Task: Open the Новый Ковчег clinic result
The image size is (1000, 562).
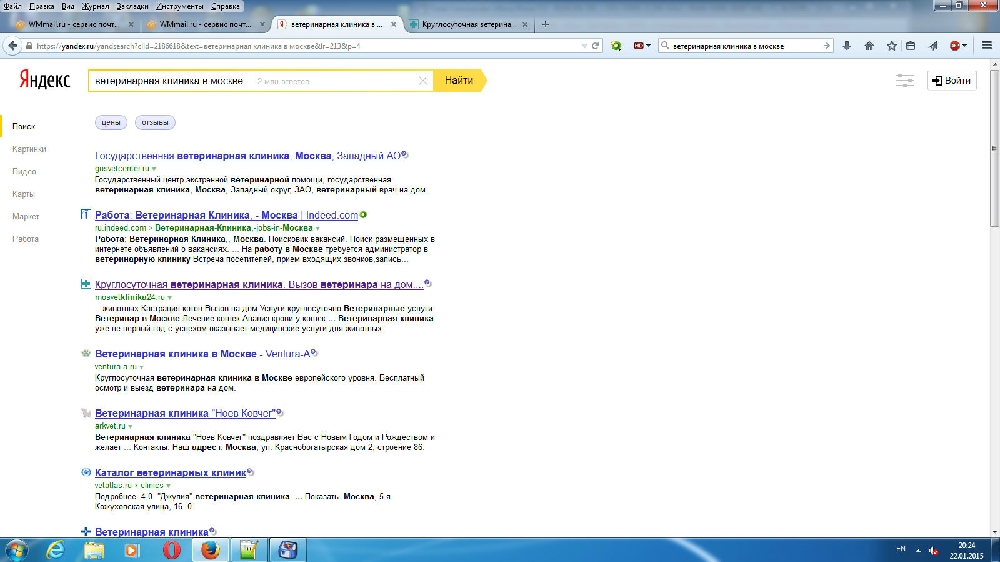Action: click(x=185, y=413)
